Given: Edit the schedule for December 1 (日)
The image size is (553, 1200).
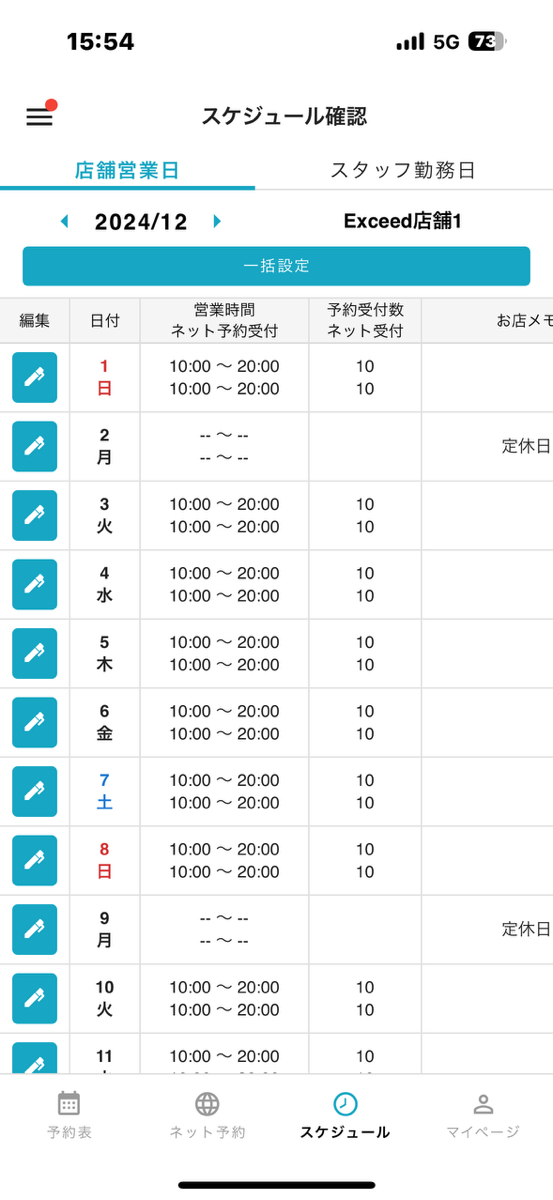Looking at the screenshot, I should (x=34, y=377).
